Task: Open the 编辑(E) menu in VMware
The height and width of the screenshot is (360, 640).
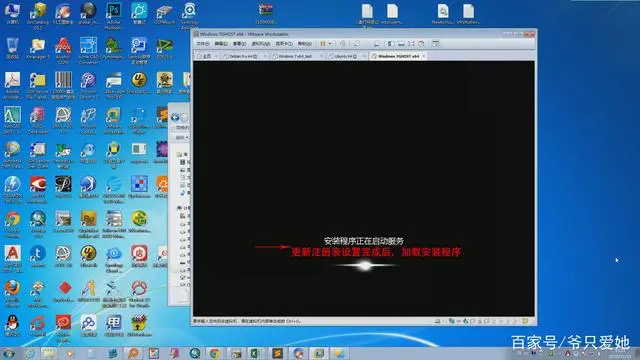Action: (221, 44)
